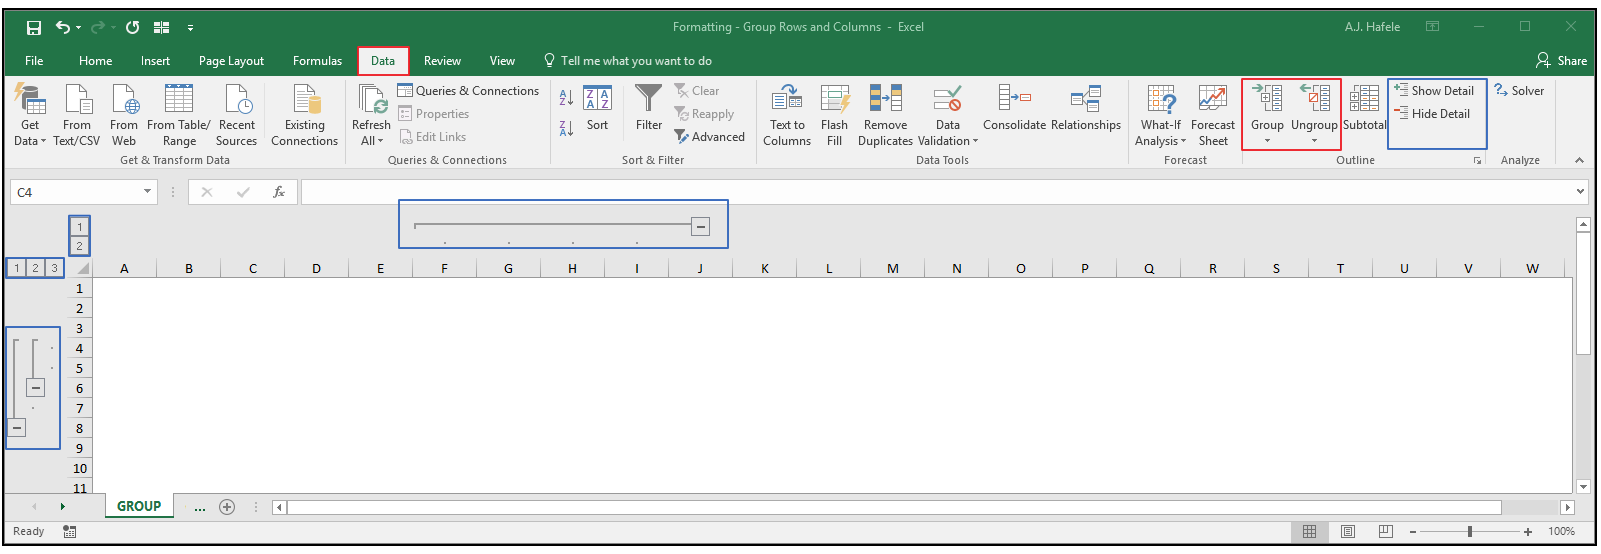The width and height of the screenshot is (1601, 554).
Task: Import data From Web
Action: (124, 115)
